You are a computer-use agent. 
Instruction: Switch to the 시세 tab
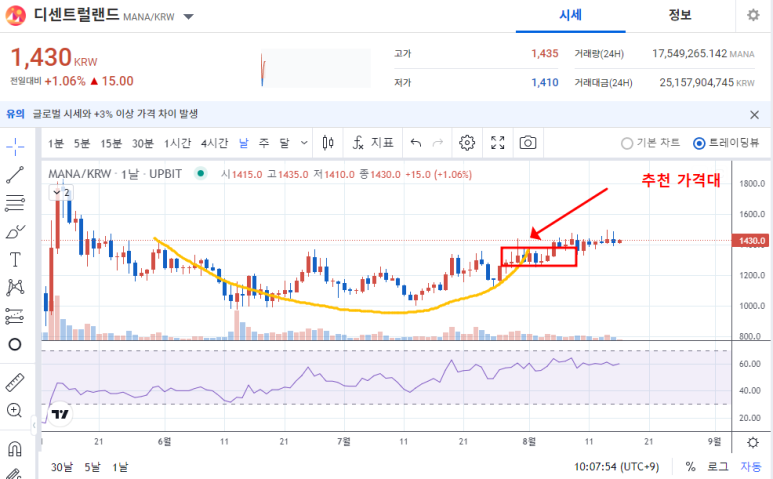(x=570, y=15)
